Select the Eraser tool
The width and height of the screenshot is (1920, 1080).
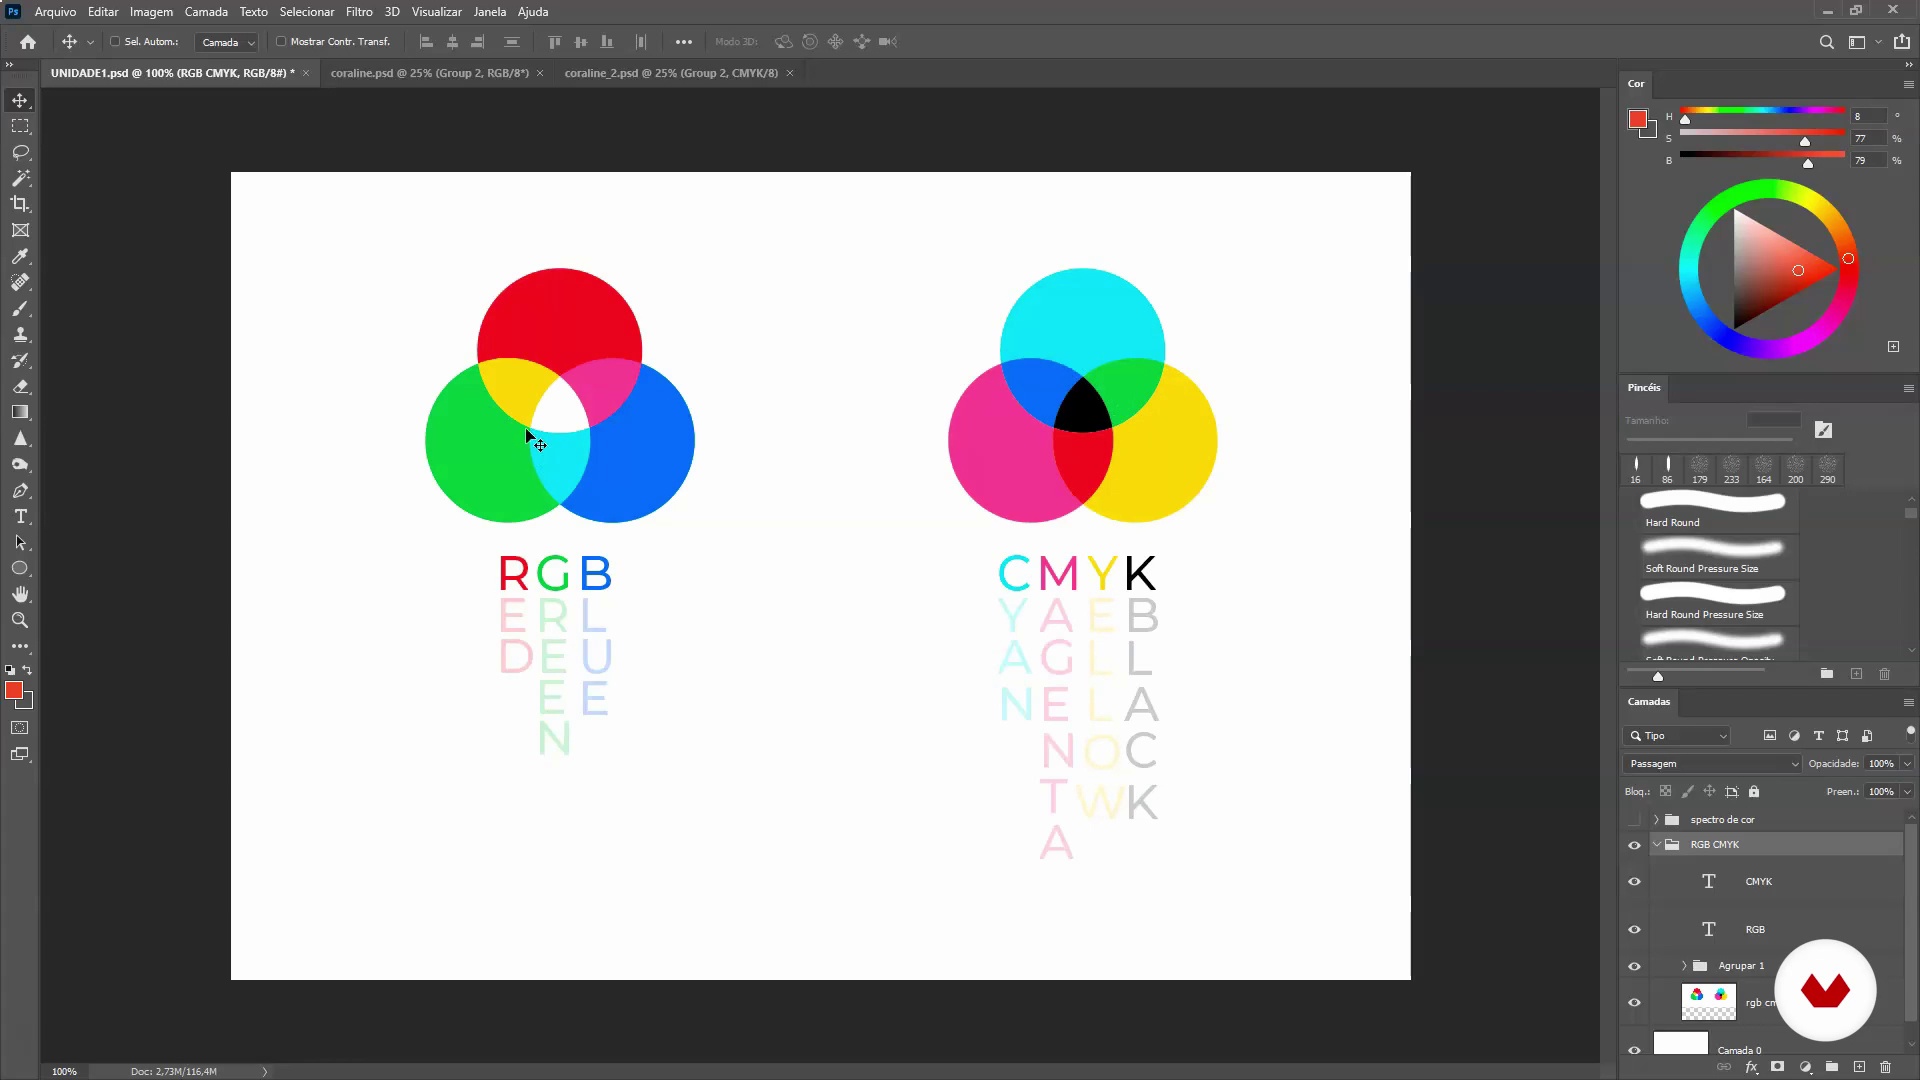[x=20, y=386]
